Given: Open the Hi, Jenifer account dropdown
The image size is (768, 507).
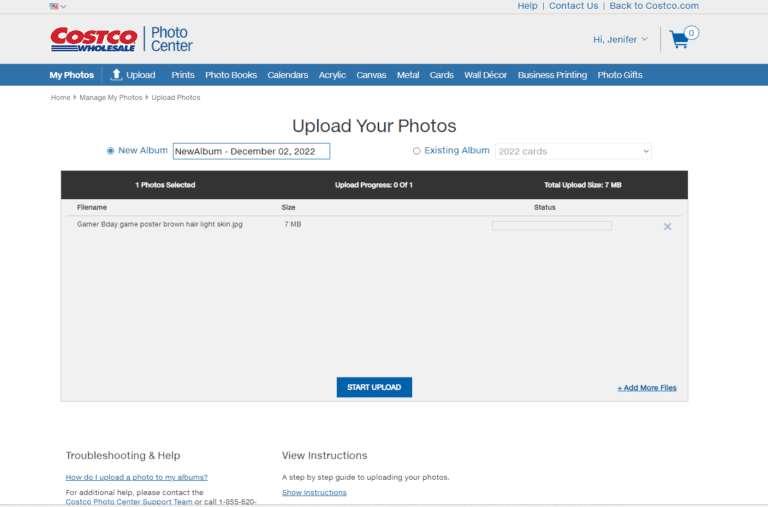Looking at the screenshot, I should [620, 40].
